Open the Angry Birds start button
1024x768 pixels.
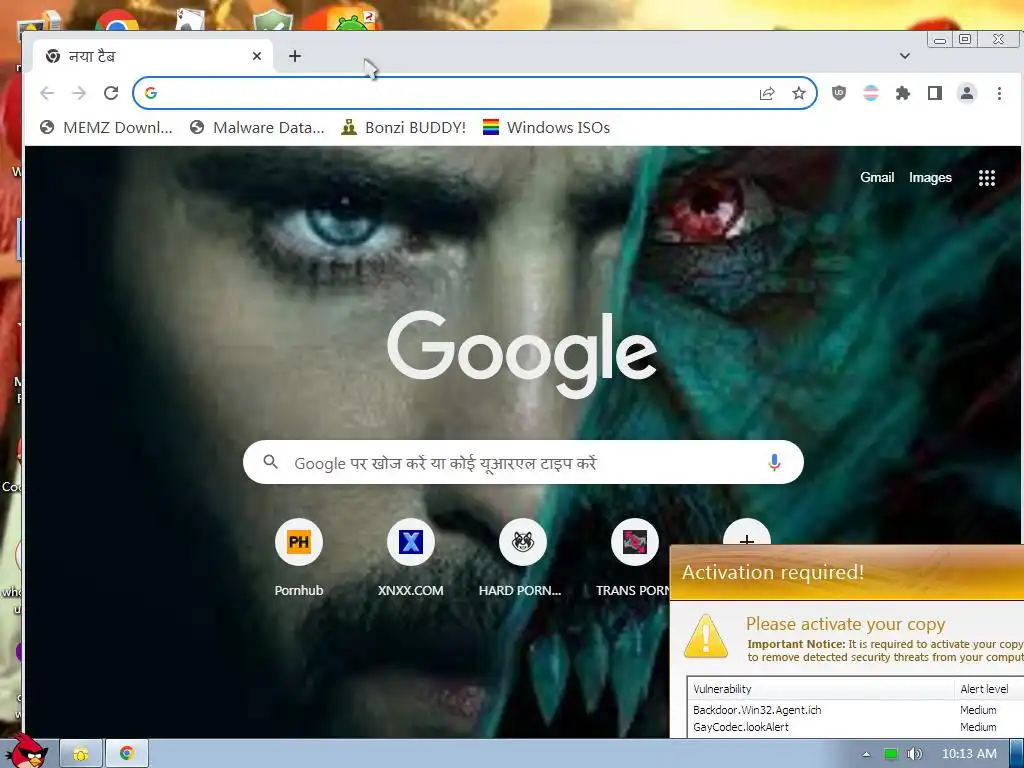25,752
